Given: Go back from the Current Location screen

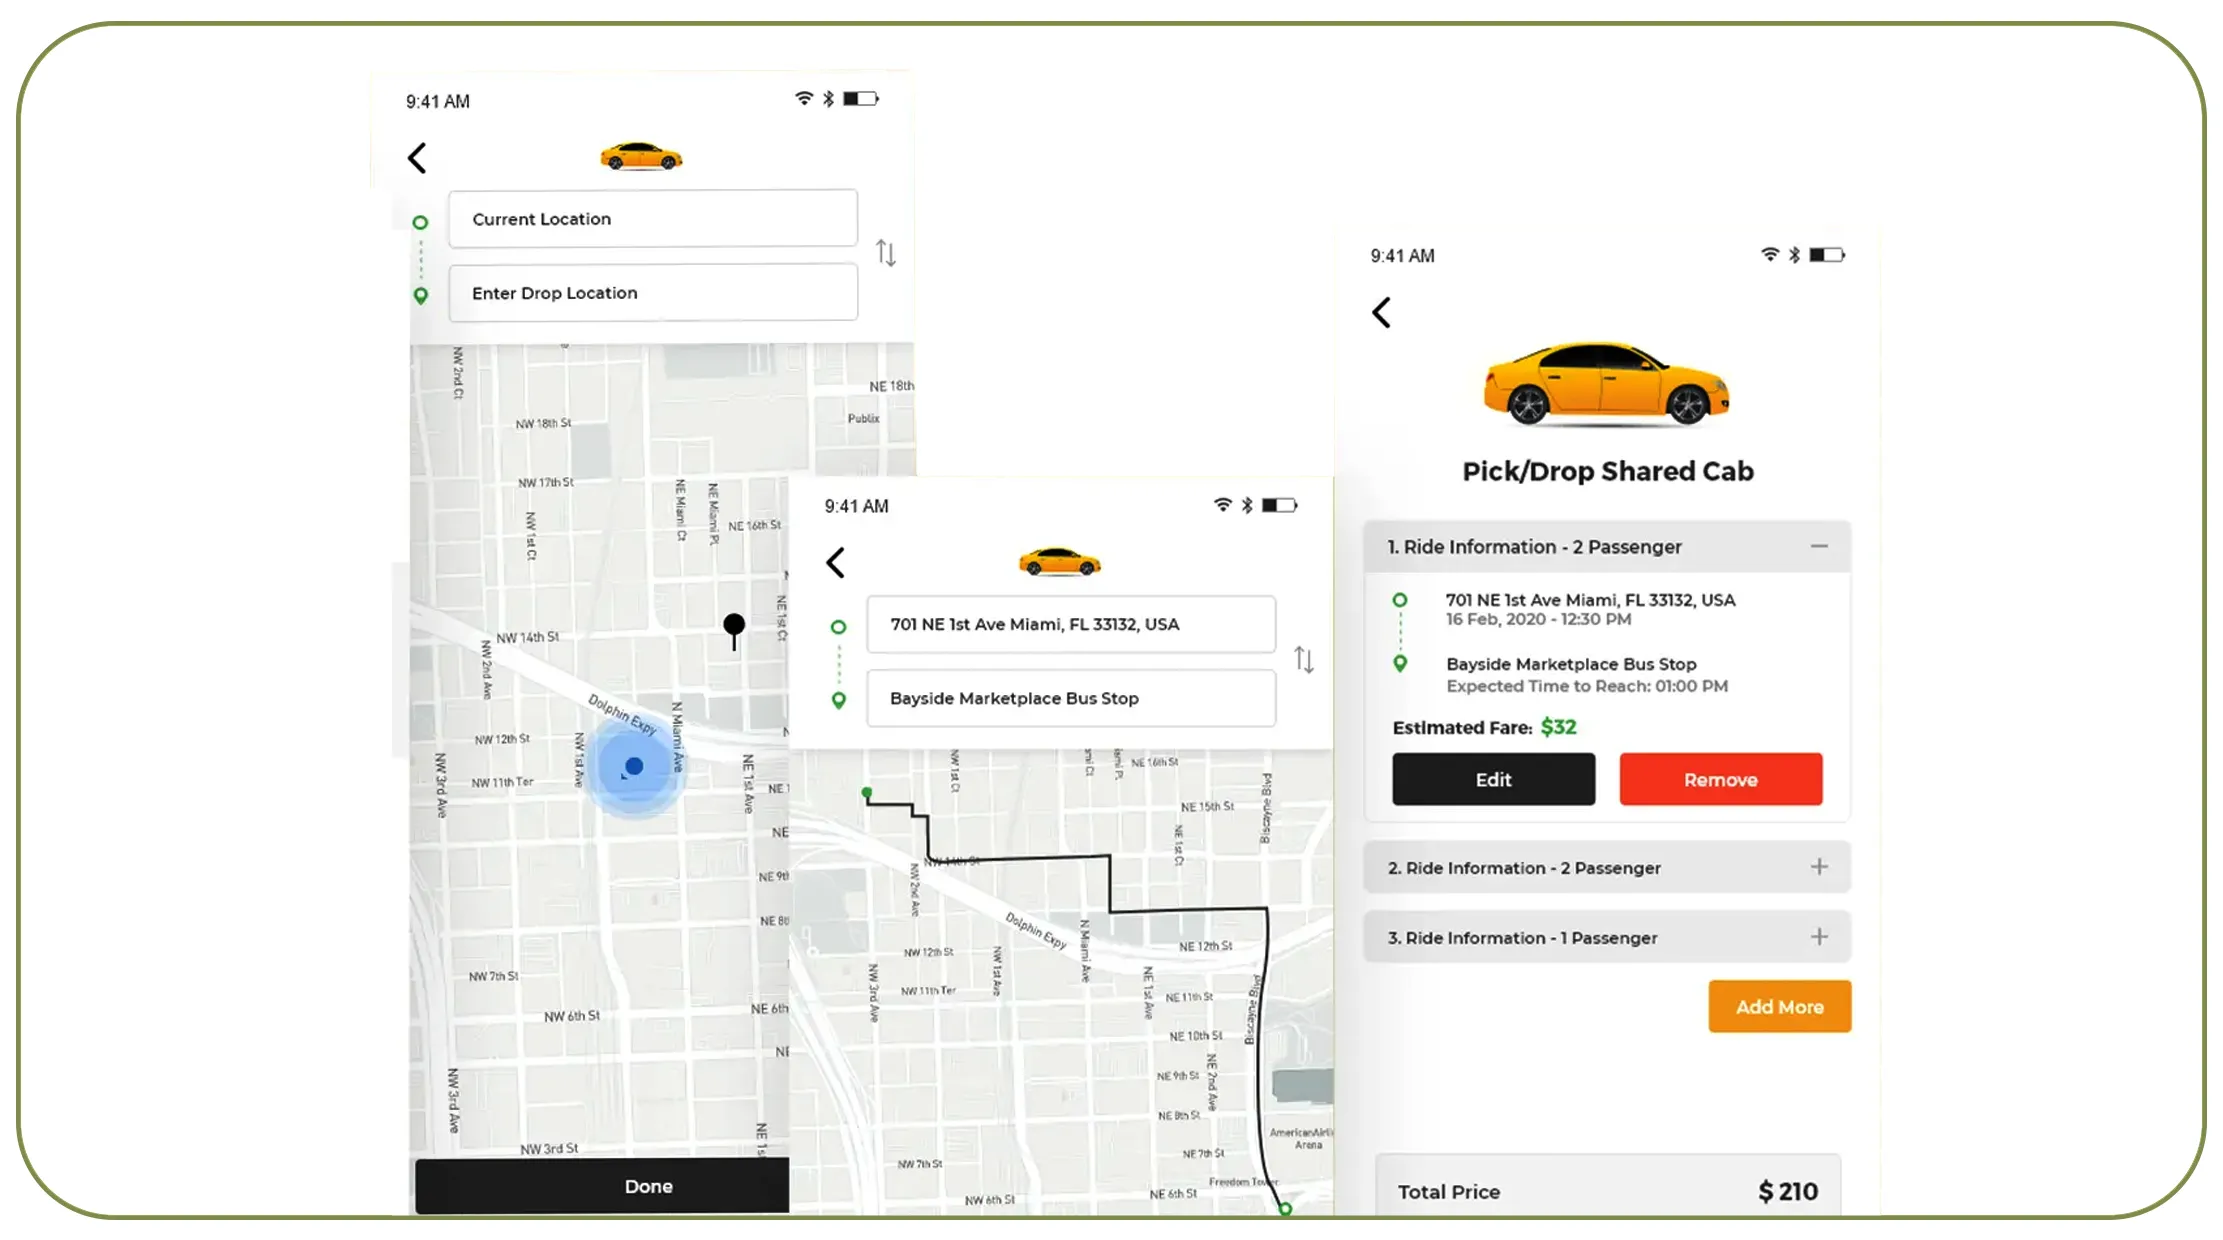Looking at the screenshot, I should tap(417, 157).
